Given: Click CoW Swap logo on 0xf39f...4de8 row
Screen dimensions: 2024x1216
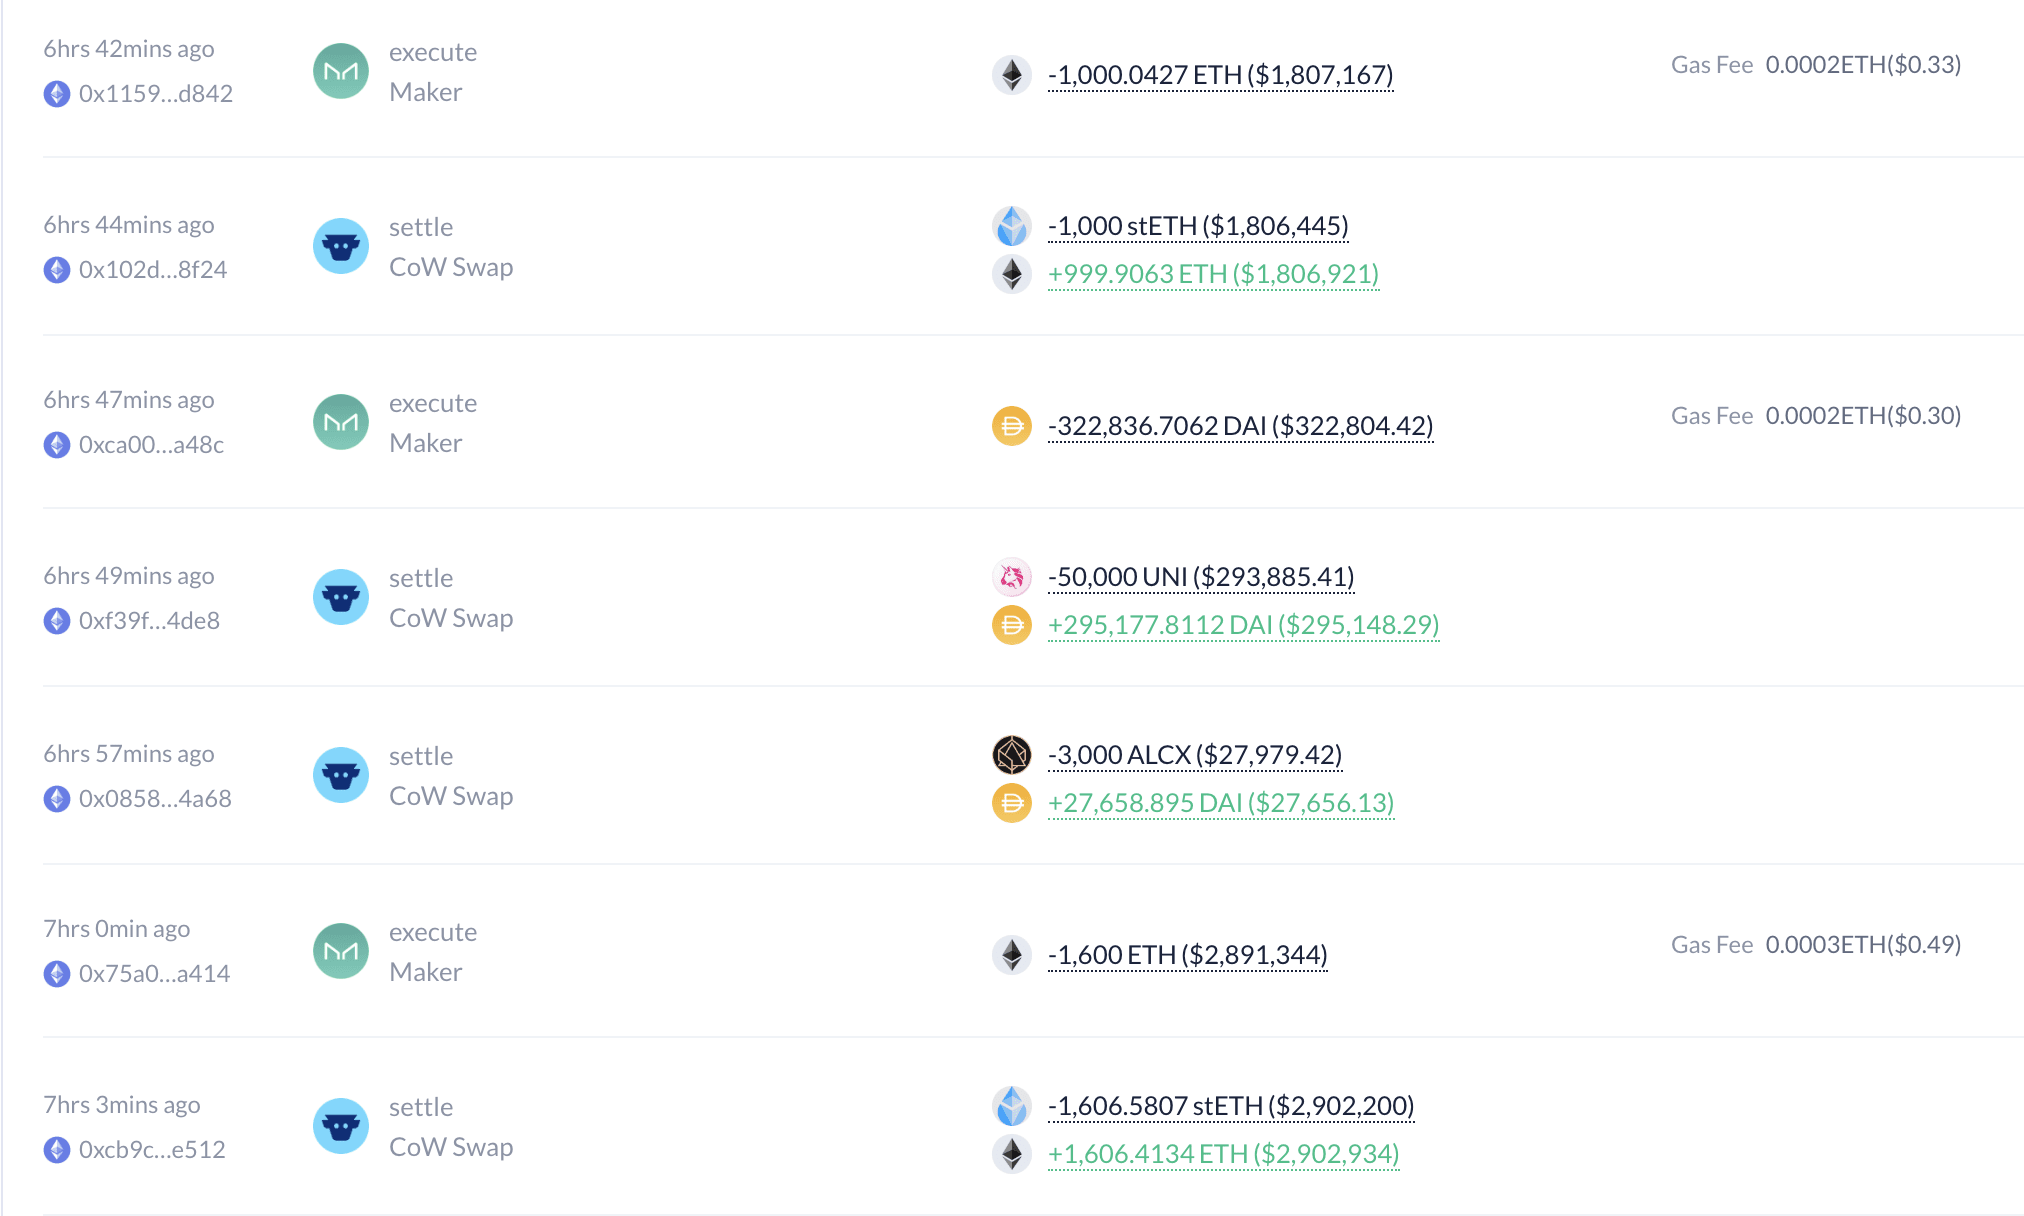Looking at the screenshot, I should click(341, 597).
